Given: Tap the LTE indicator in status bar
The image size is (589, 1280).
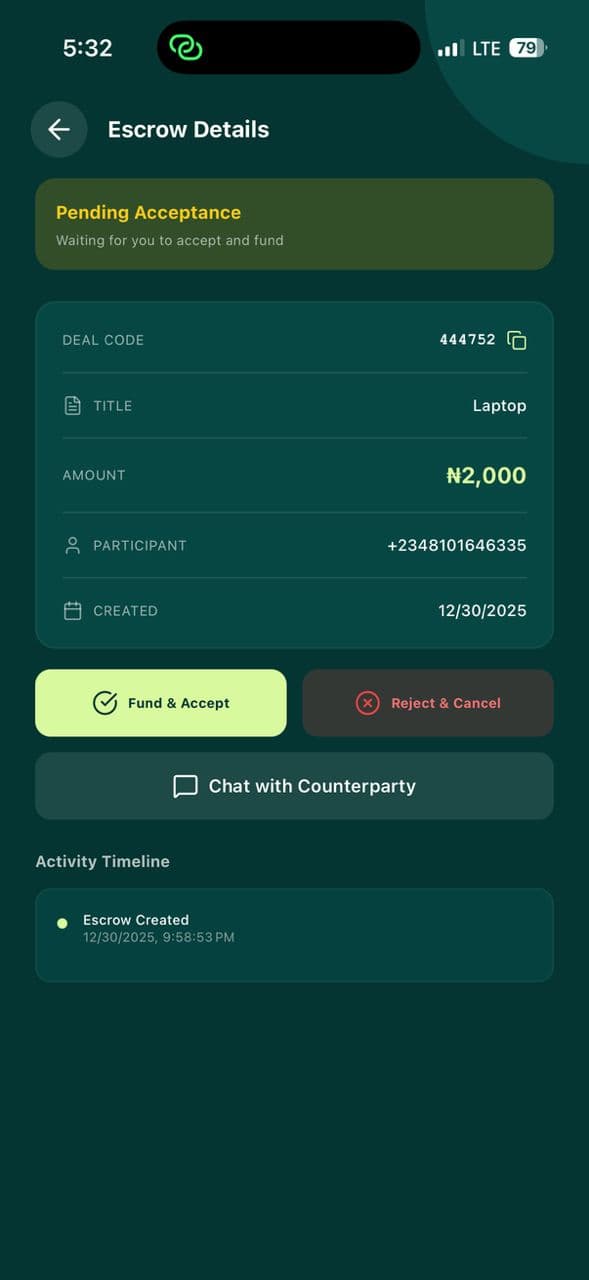Looking at the screenshot, I should (487, 47).
